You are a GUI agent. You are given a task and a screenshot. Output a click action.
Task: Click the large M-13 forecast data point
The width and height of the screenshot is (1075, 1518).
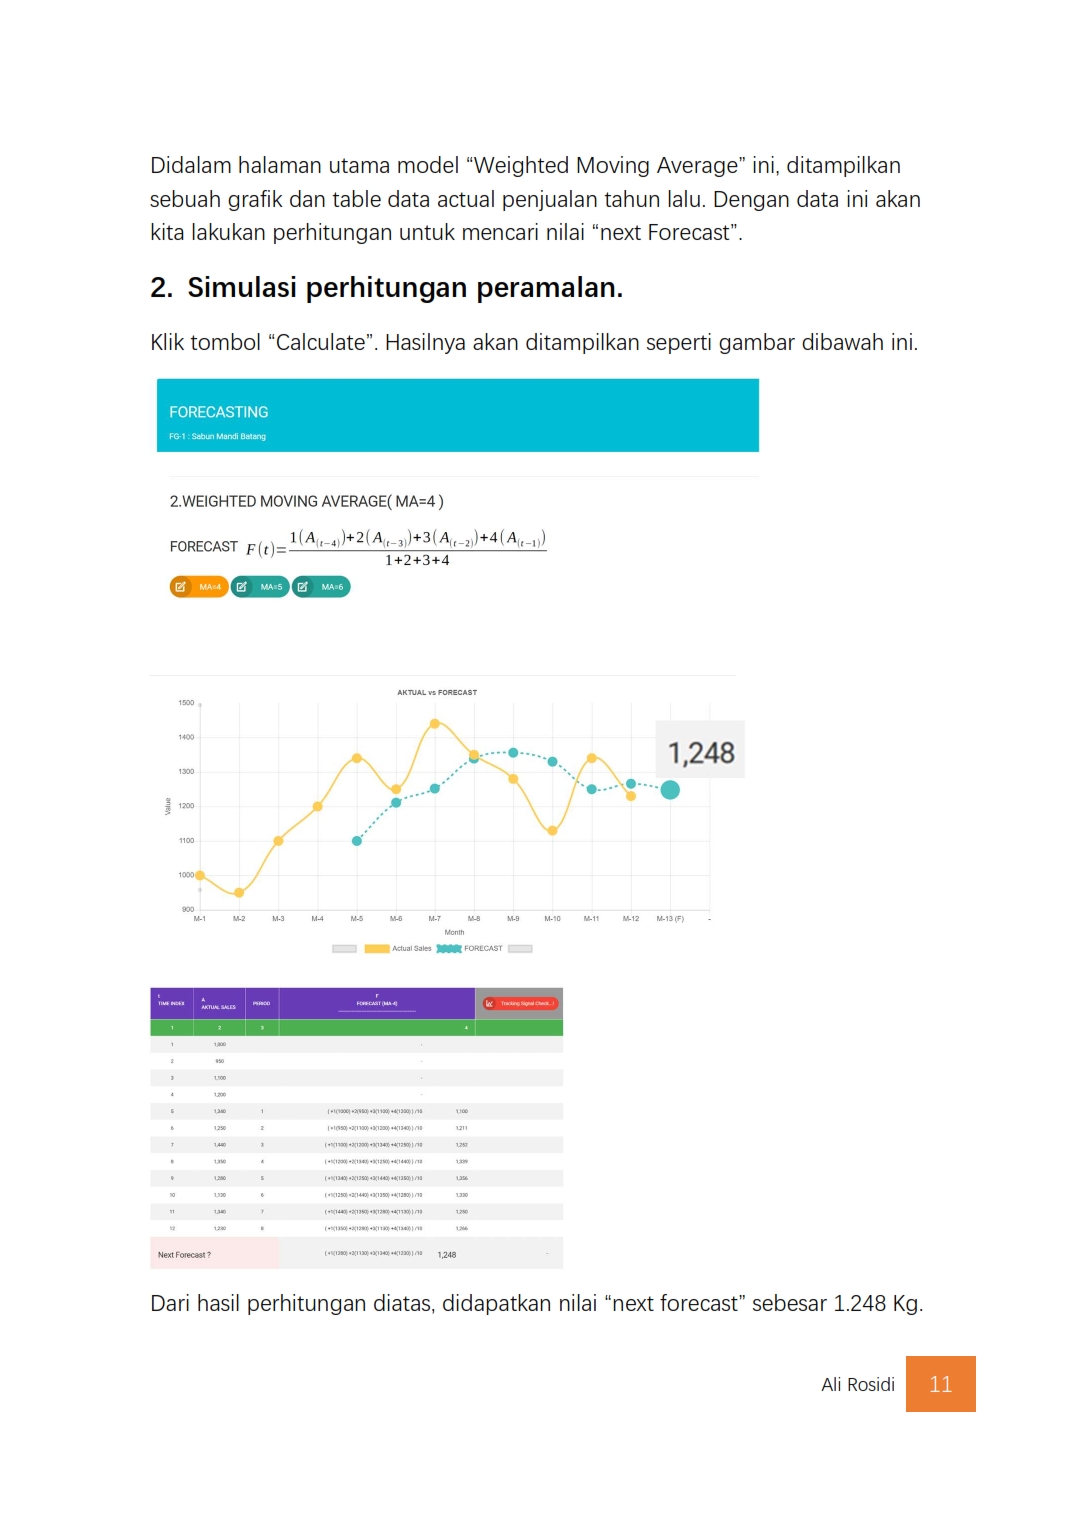tap(670, 790)
